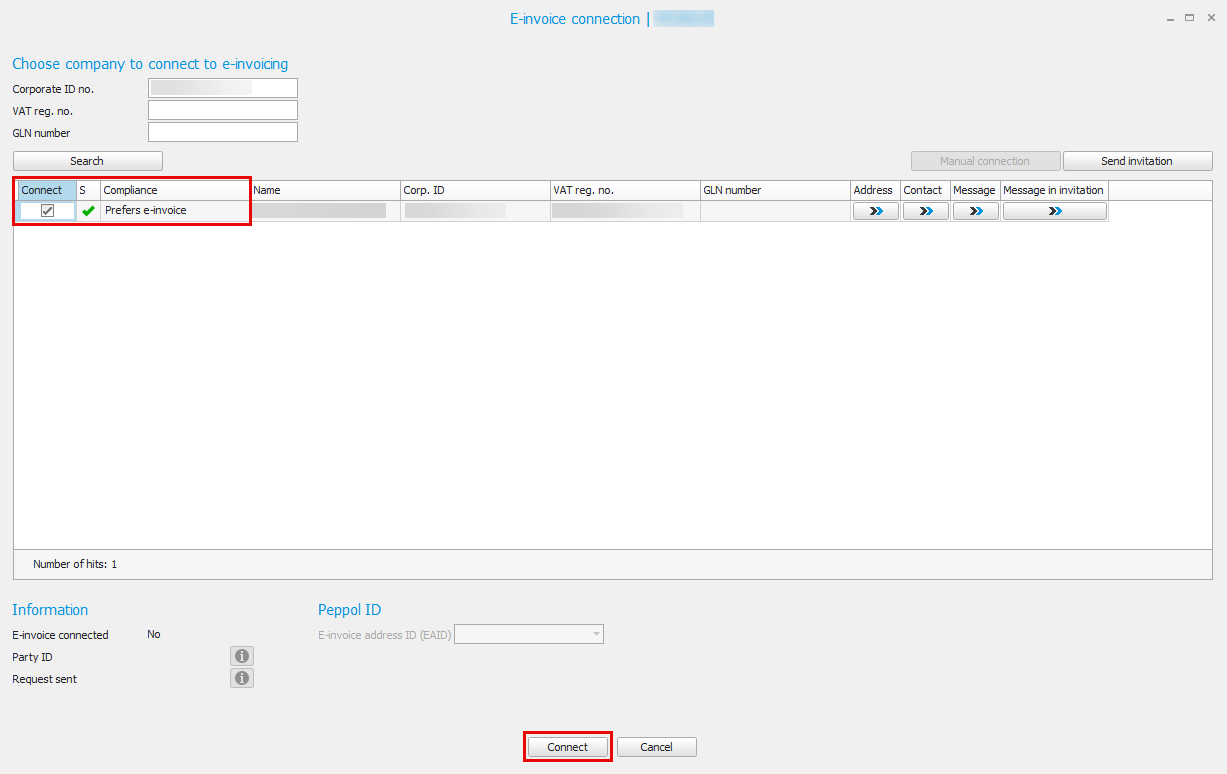The width and height of the screenshot is (1227, 774).
Task: Focus the Corporate ID no. input field
Action: [x=222, y=88]
